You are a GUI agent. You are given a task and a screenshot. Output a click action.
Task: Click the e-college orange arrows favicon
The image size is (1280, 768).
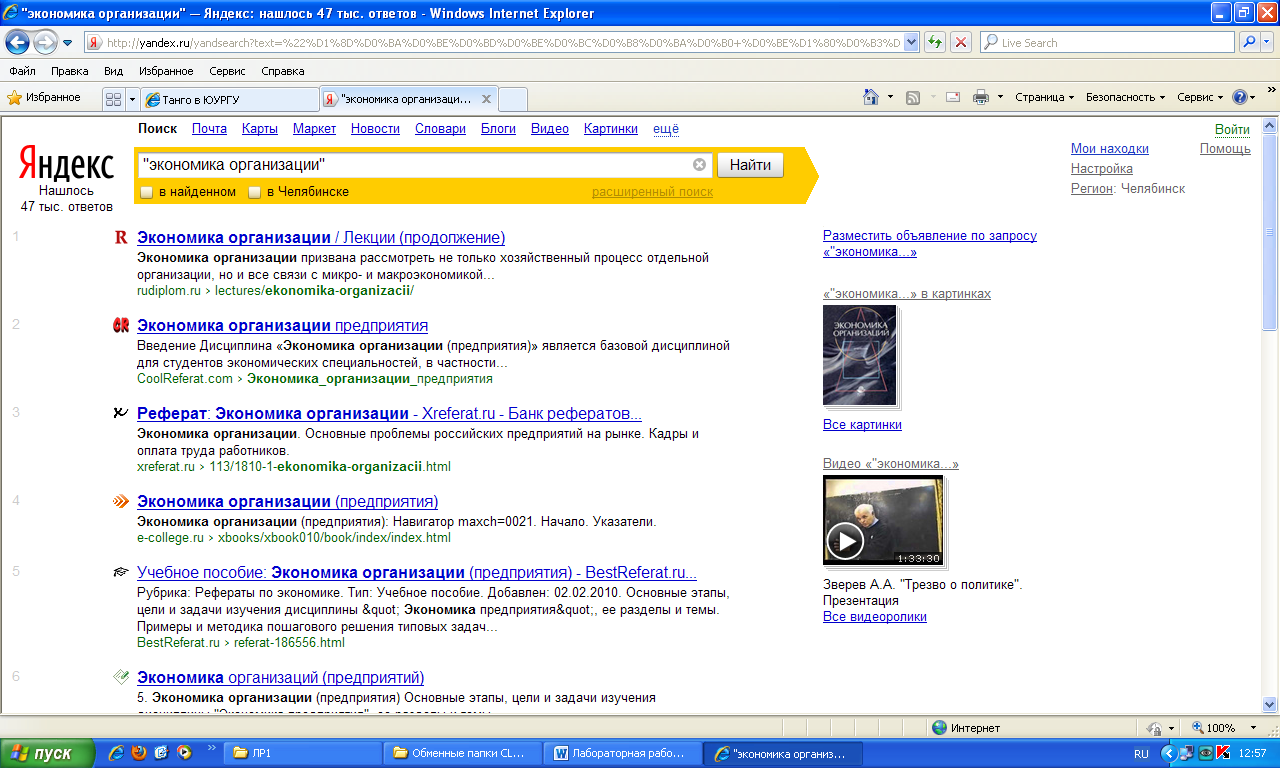click(121, 501)
